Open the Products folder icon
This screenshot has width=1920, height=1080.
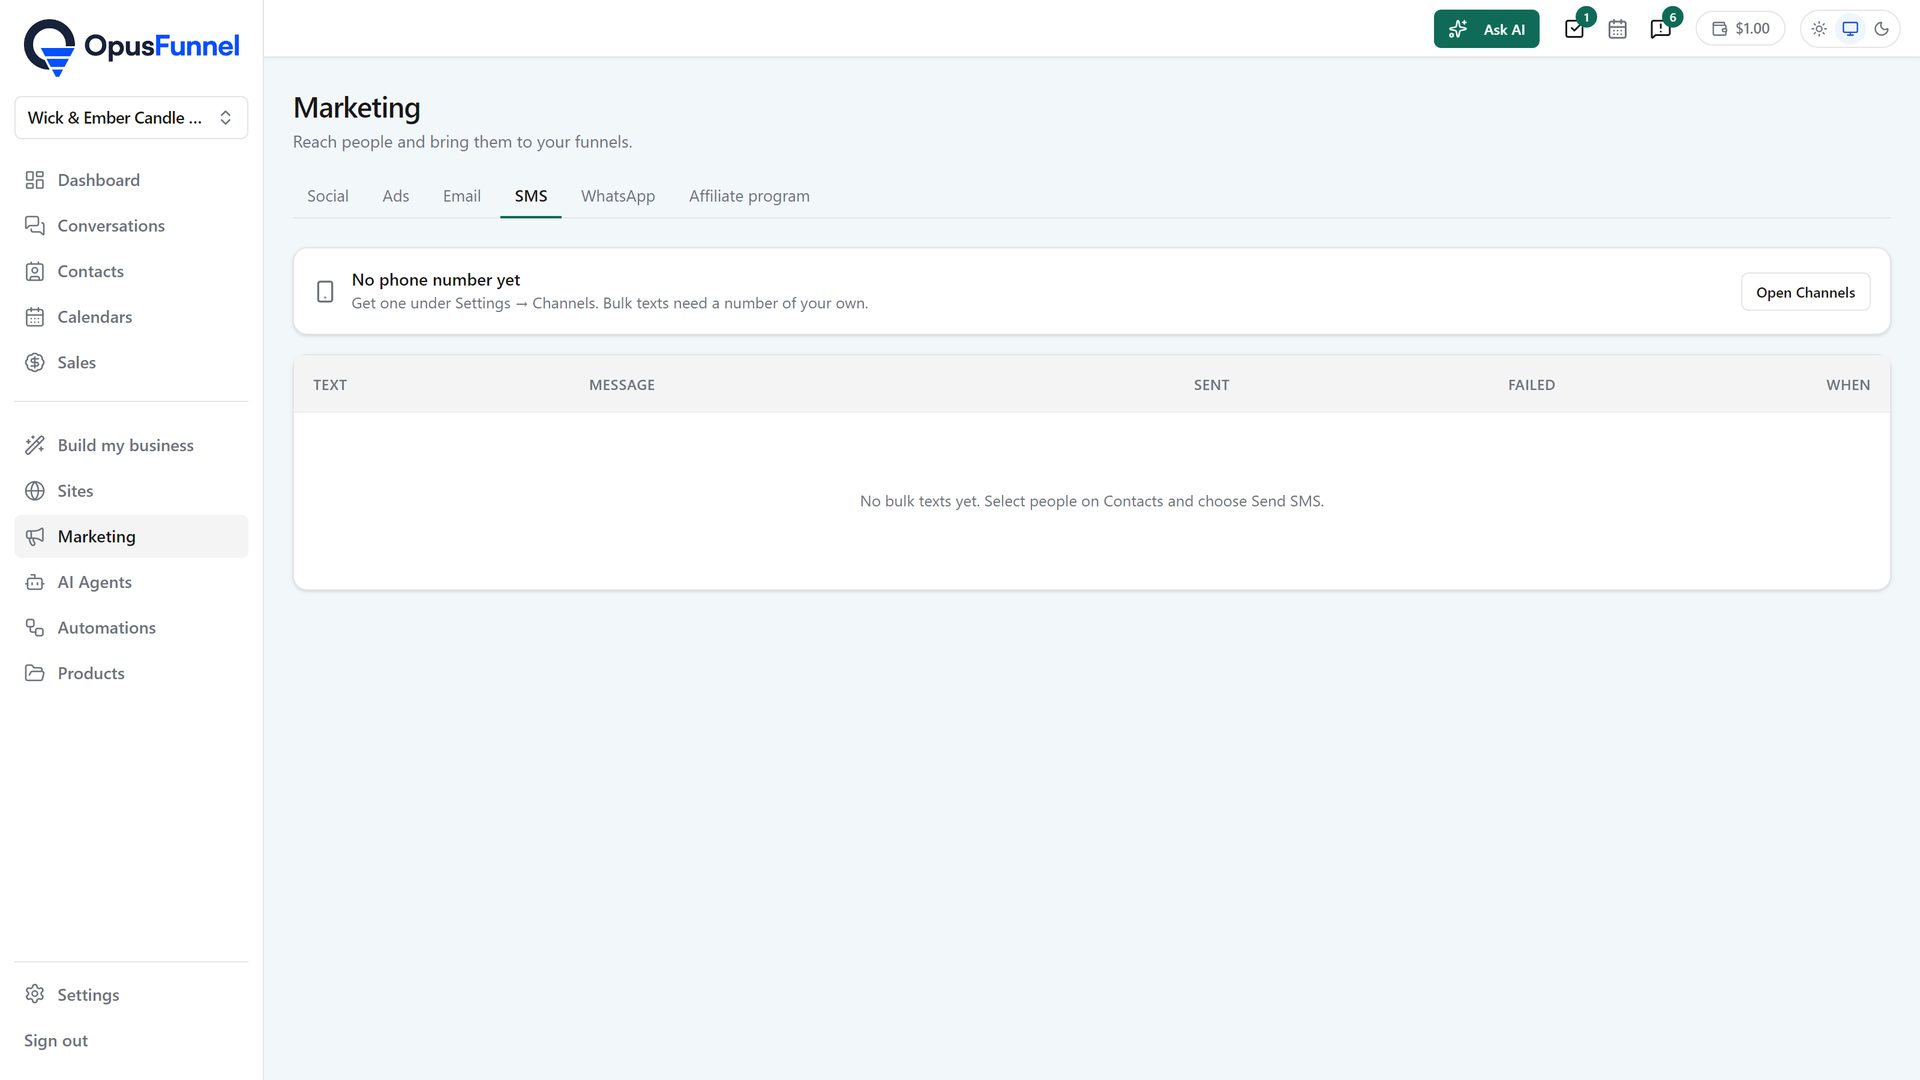coord(35,673)
